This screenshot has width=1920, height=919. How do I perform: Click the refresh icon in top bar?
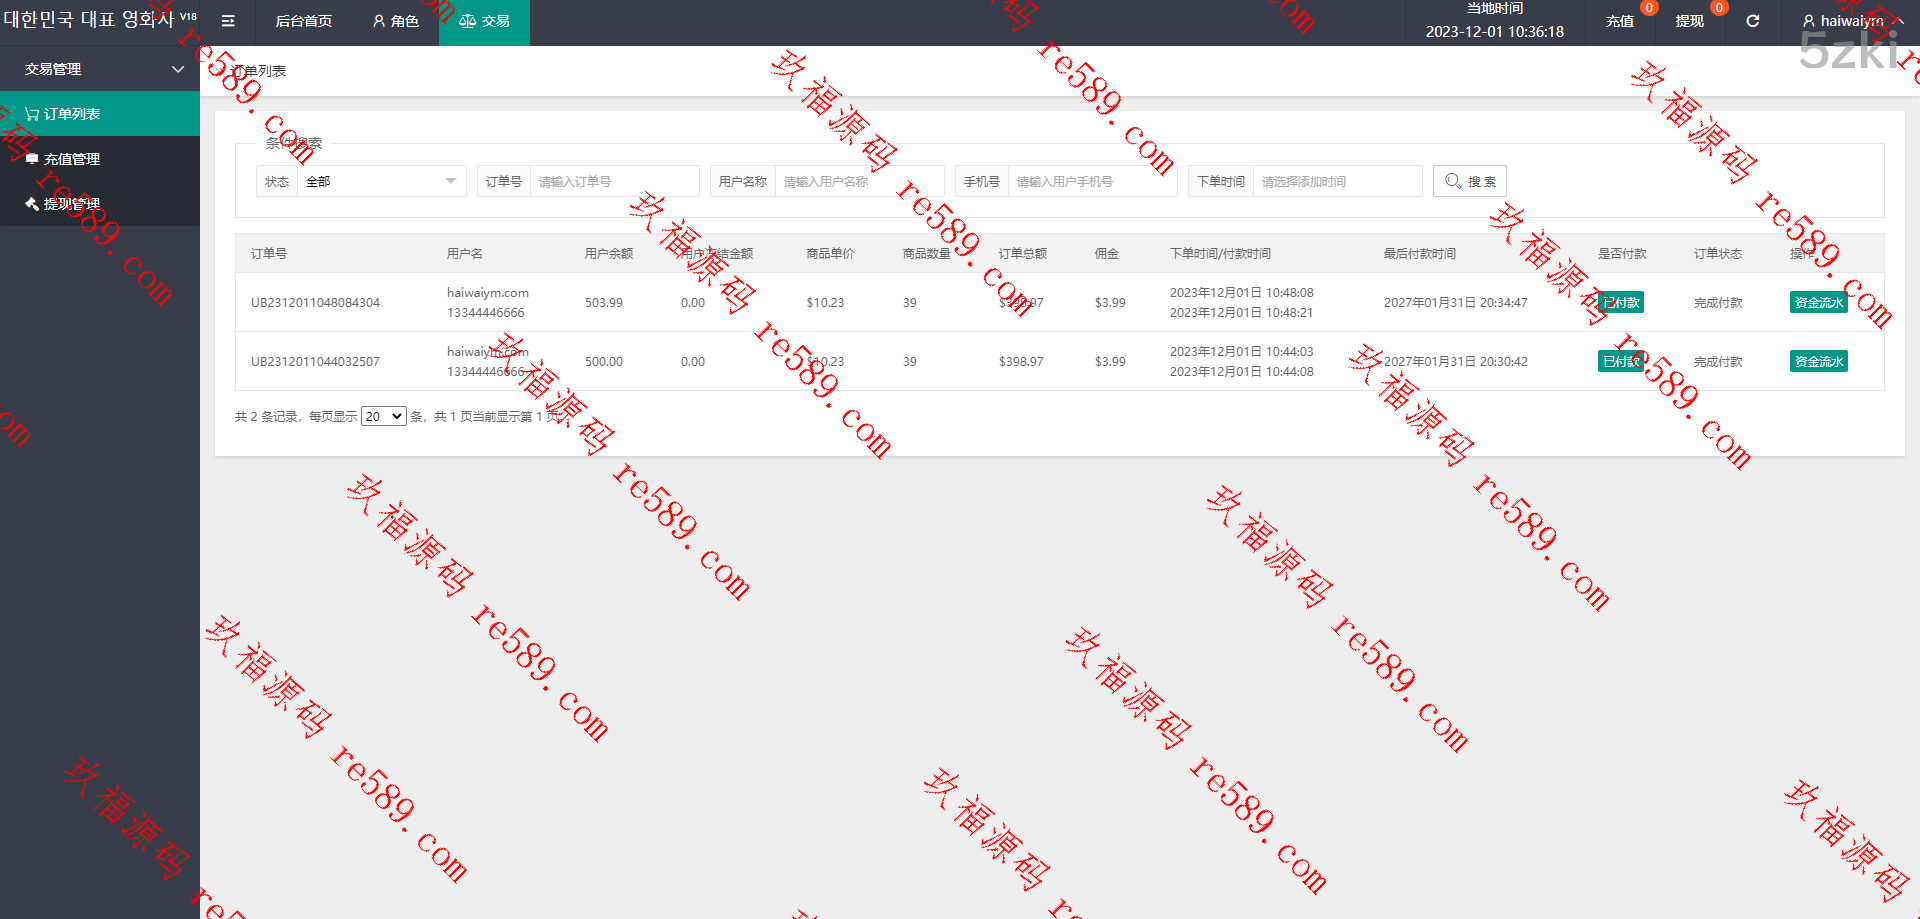click(1752, 21)
